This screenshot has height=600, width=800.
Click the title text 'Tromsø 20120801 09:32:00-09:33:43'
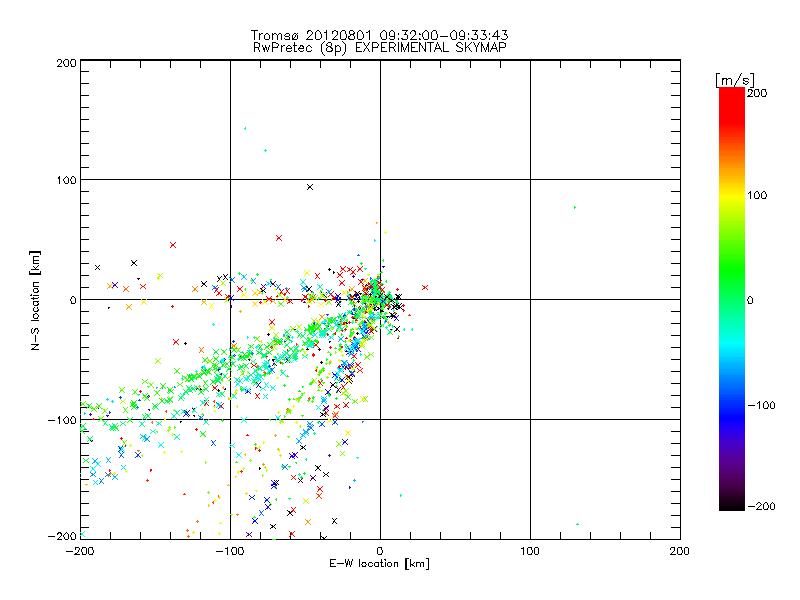[x=379, y=35]
